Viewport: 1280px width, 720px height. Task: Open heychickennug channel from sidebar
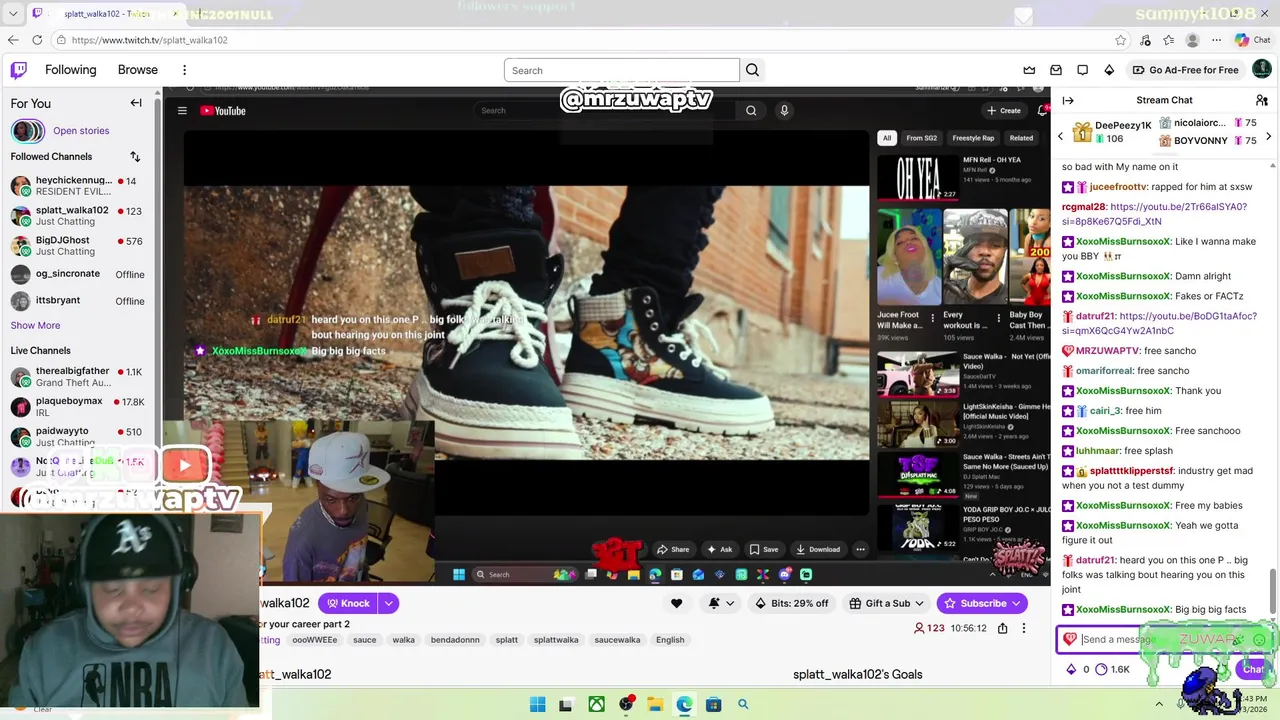pos(78,186)
